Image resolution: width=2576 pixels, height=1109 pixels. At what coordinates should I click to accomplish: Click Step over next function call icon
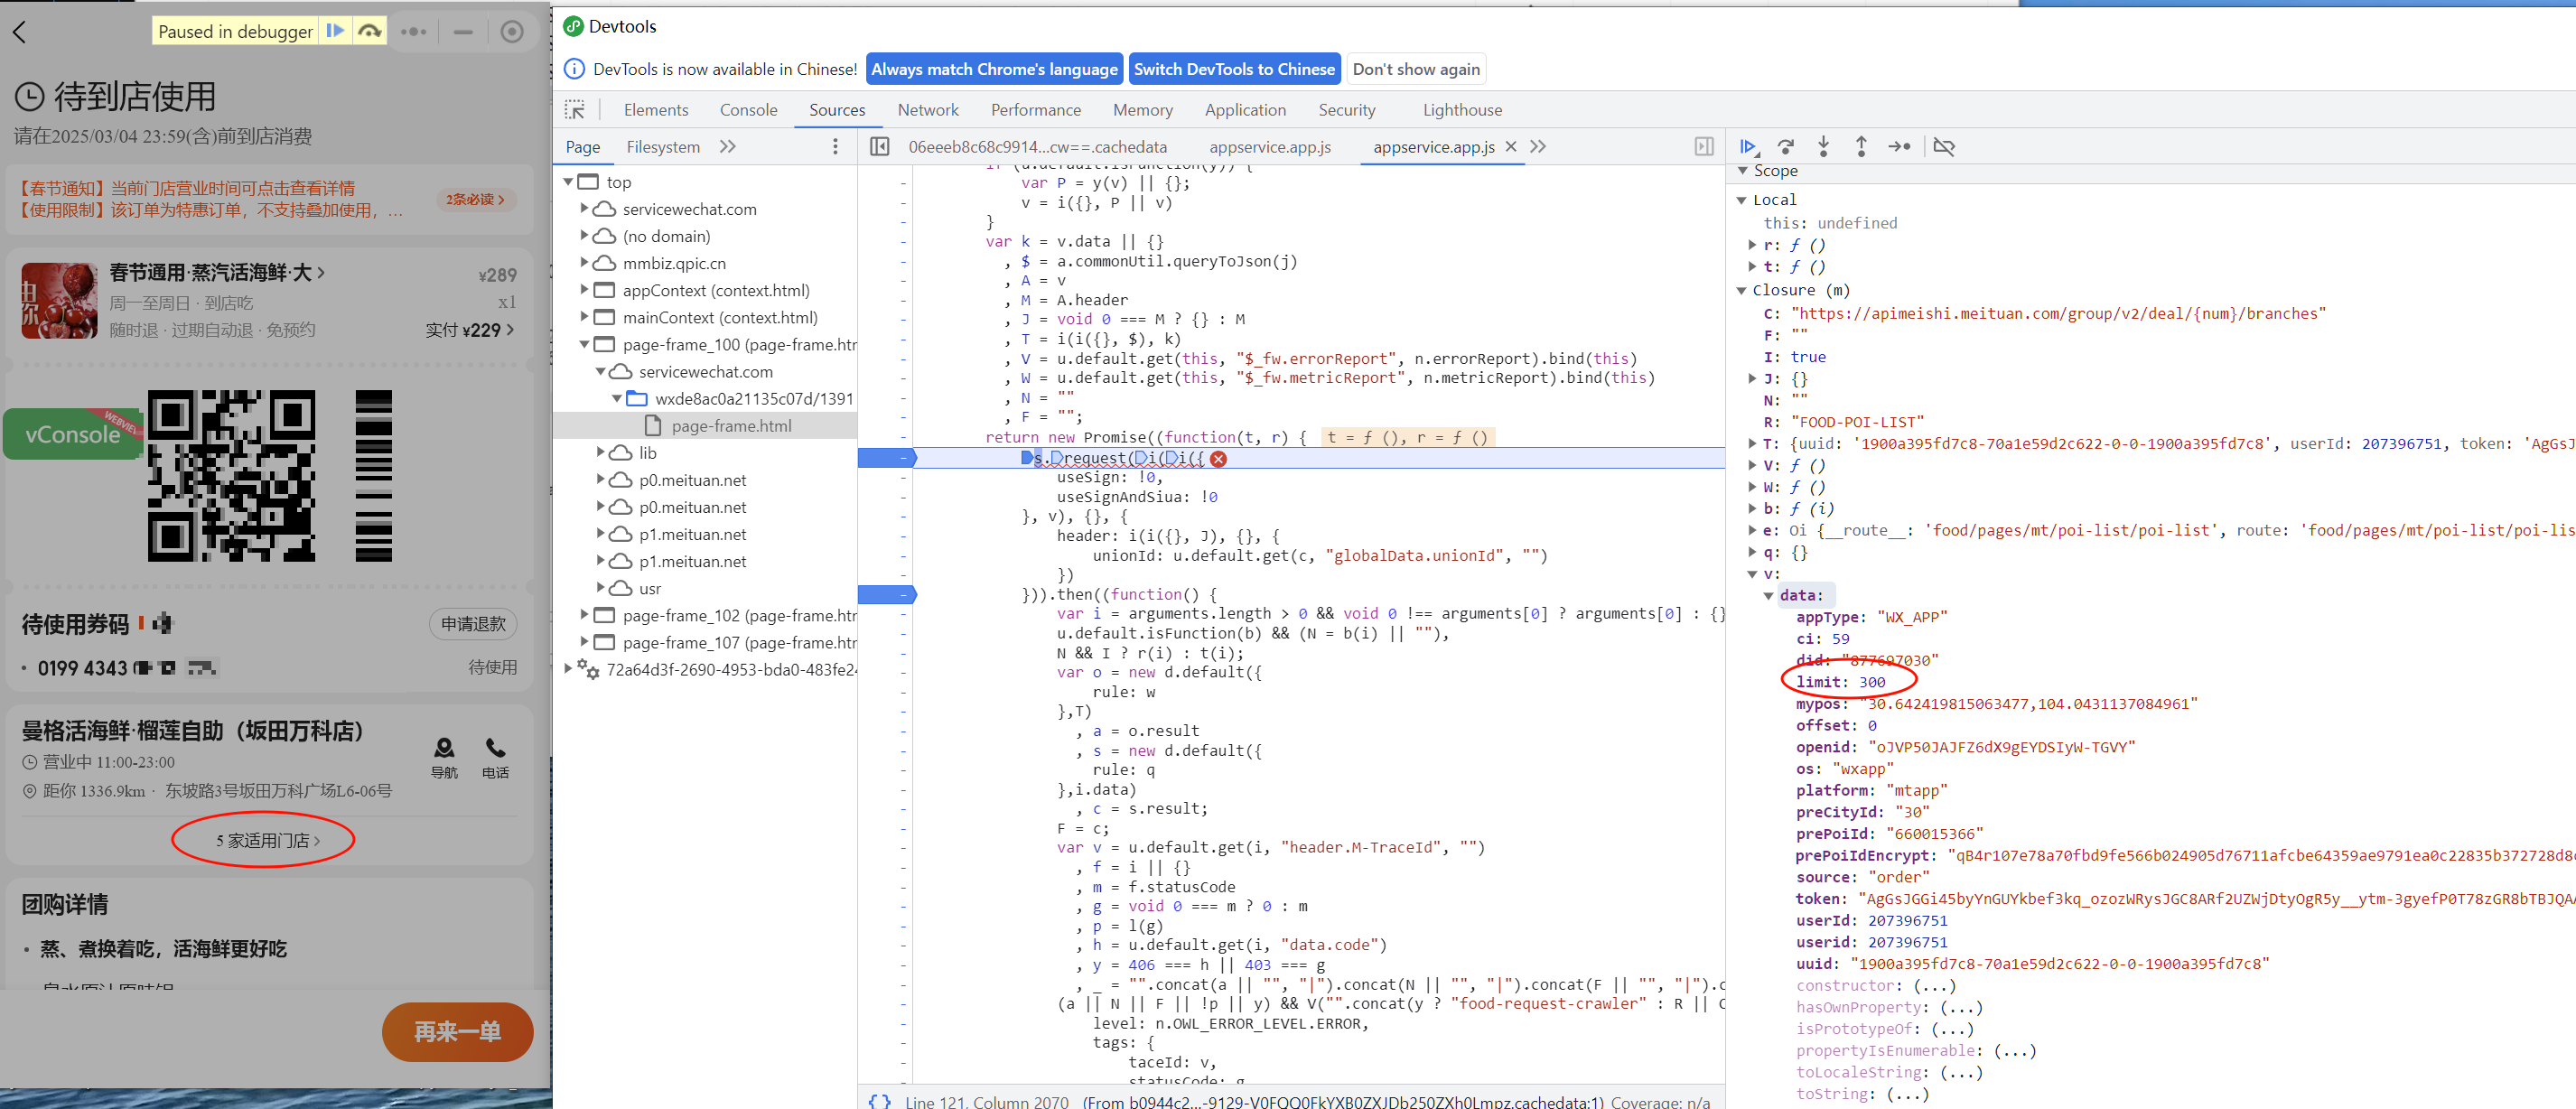coord(1786,147)
